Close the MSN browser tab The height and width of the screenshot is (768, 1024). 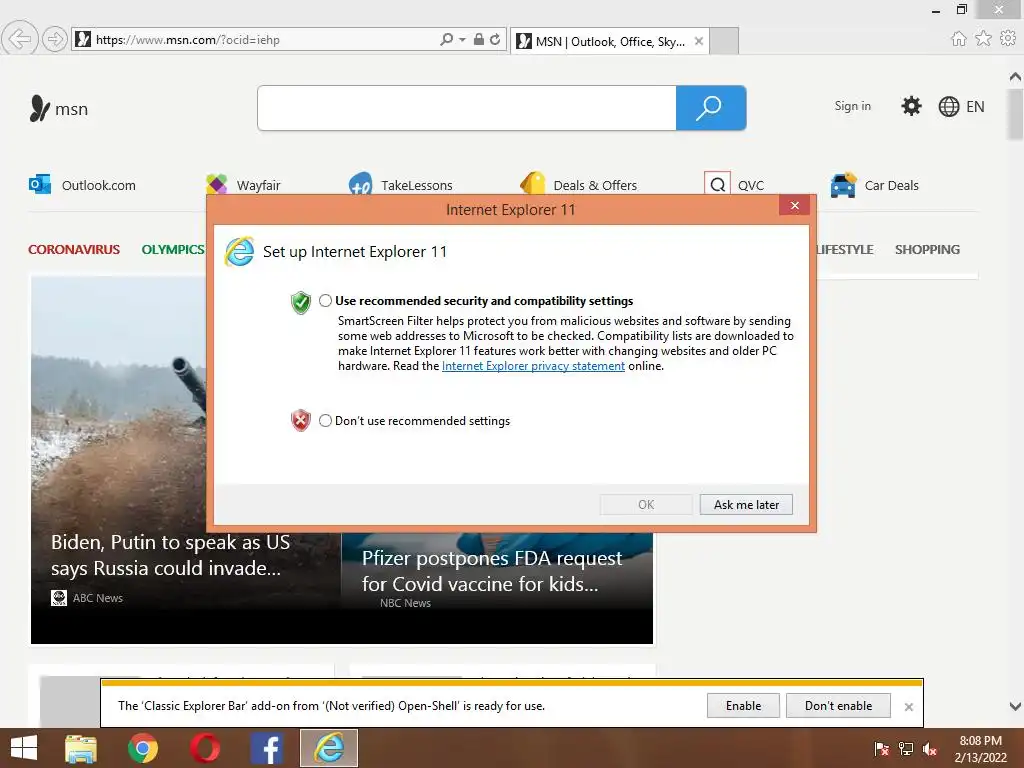coord(699,41)
